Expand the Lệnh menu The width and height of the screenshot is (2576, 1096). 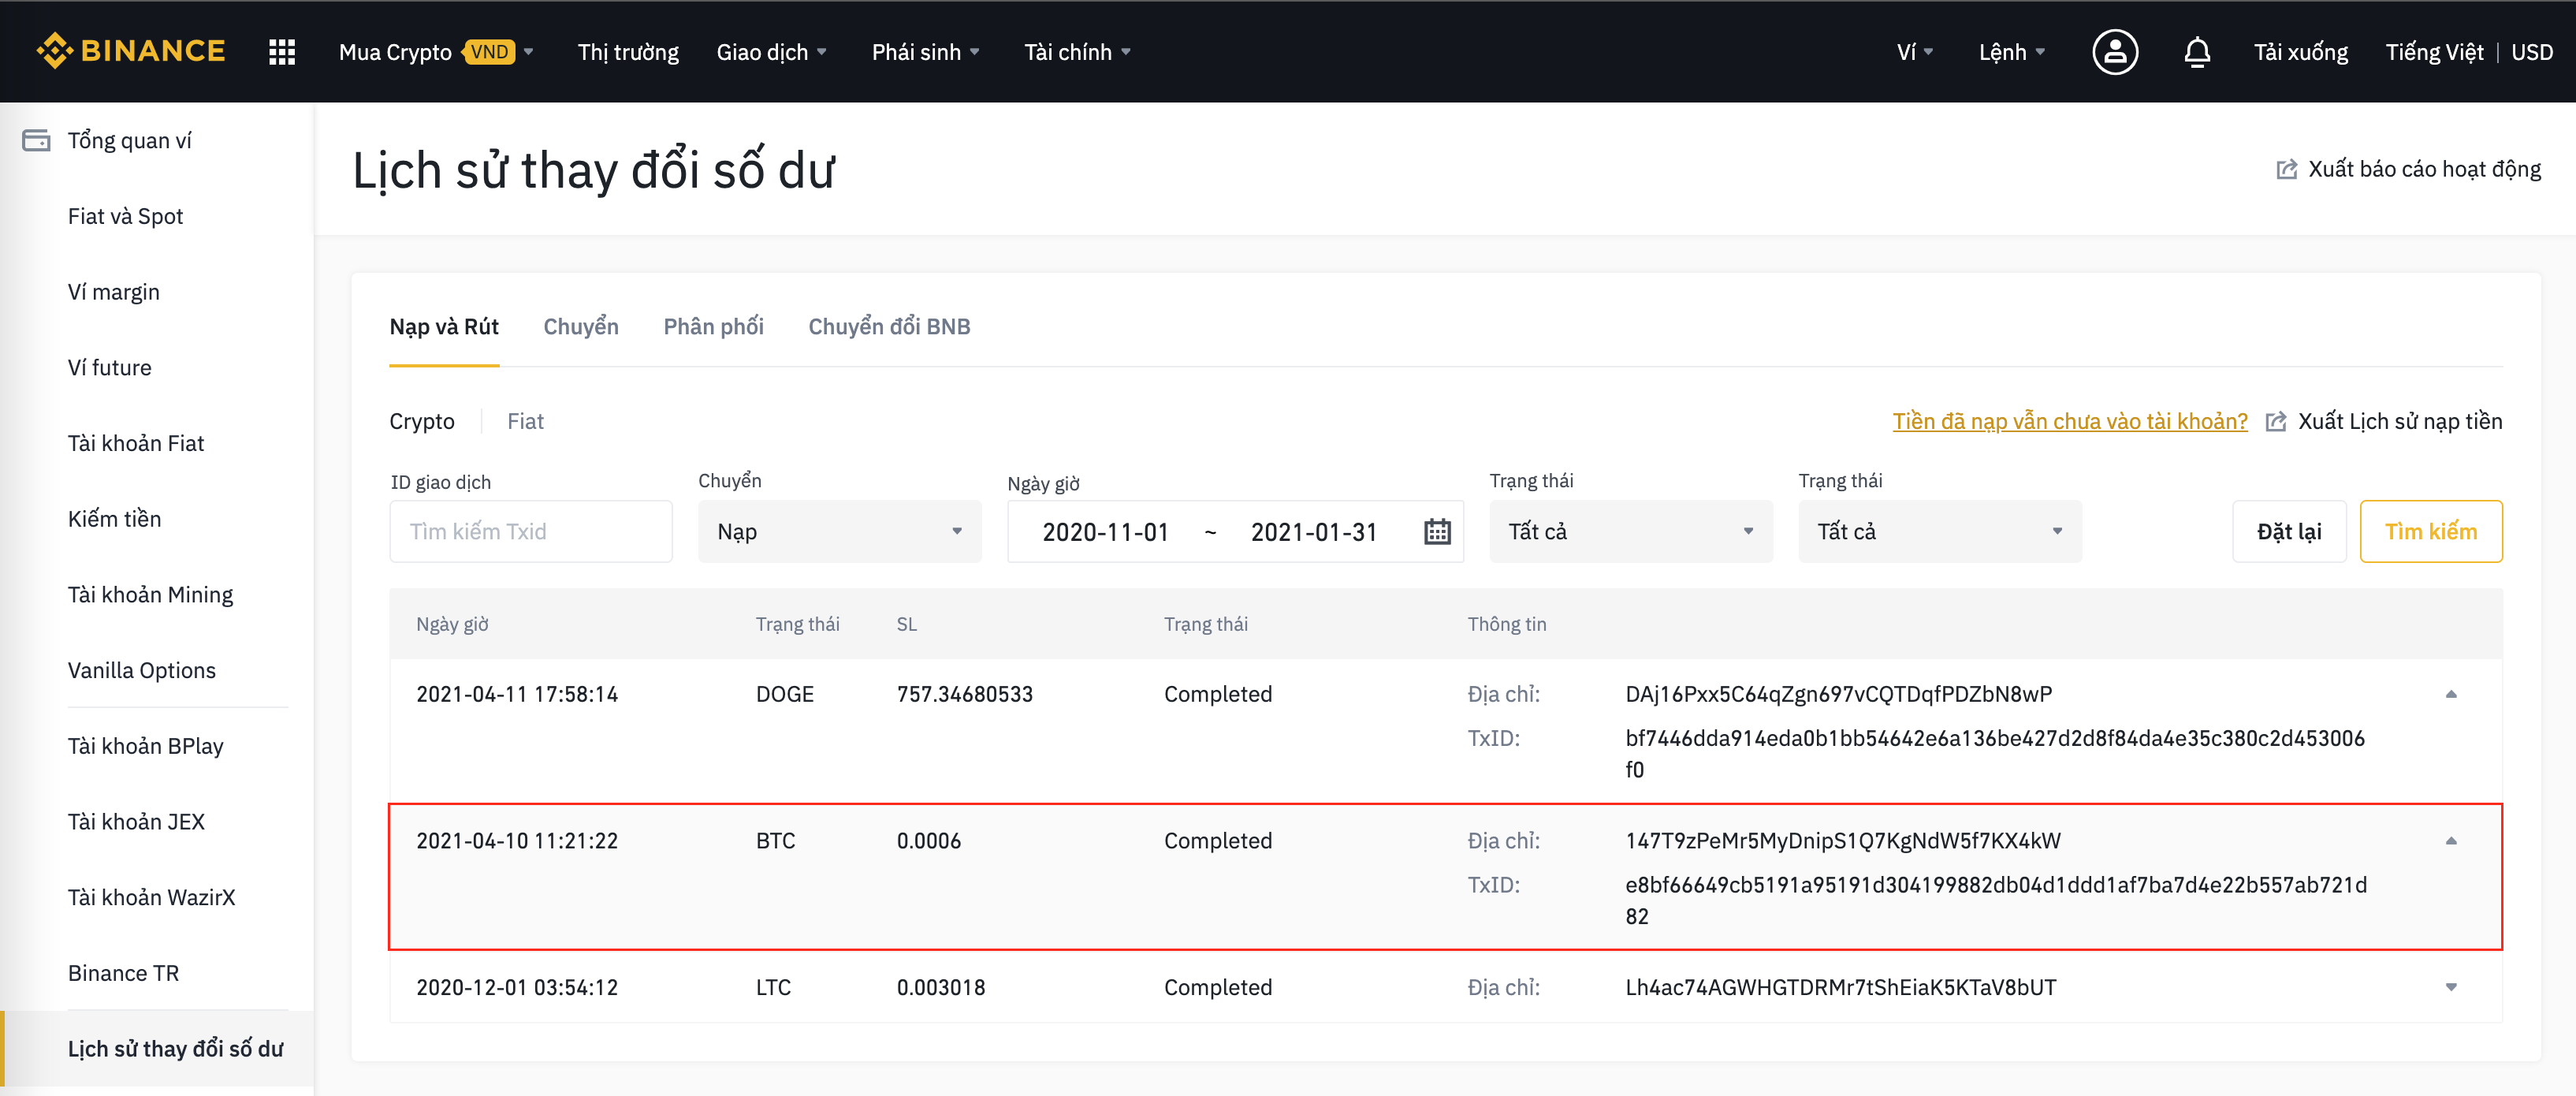click(x=2011, y=52)
